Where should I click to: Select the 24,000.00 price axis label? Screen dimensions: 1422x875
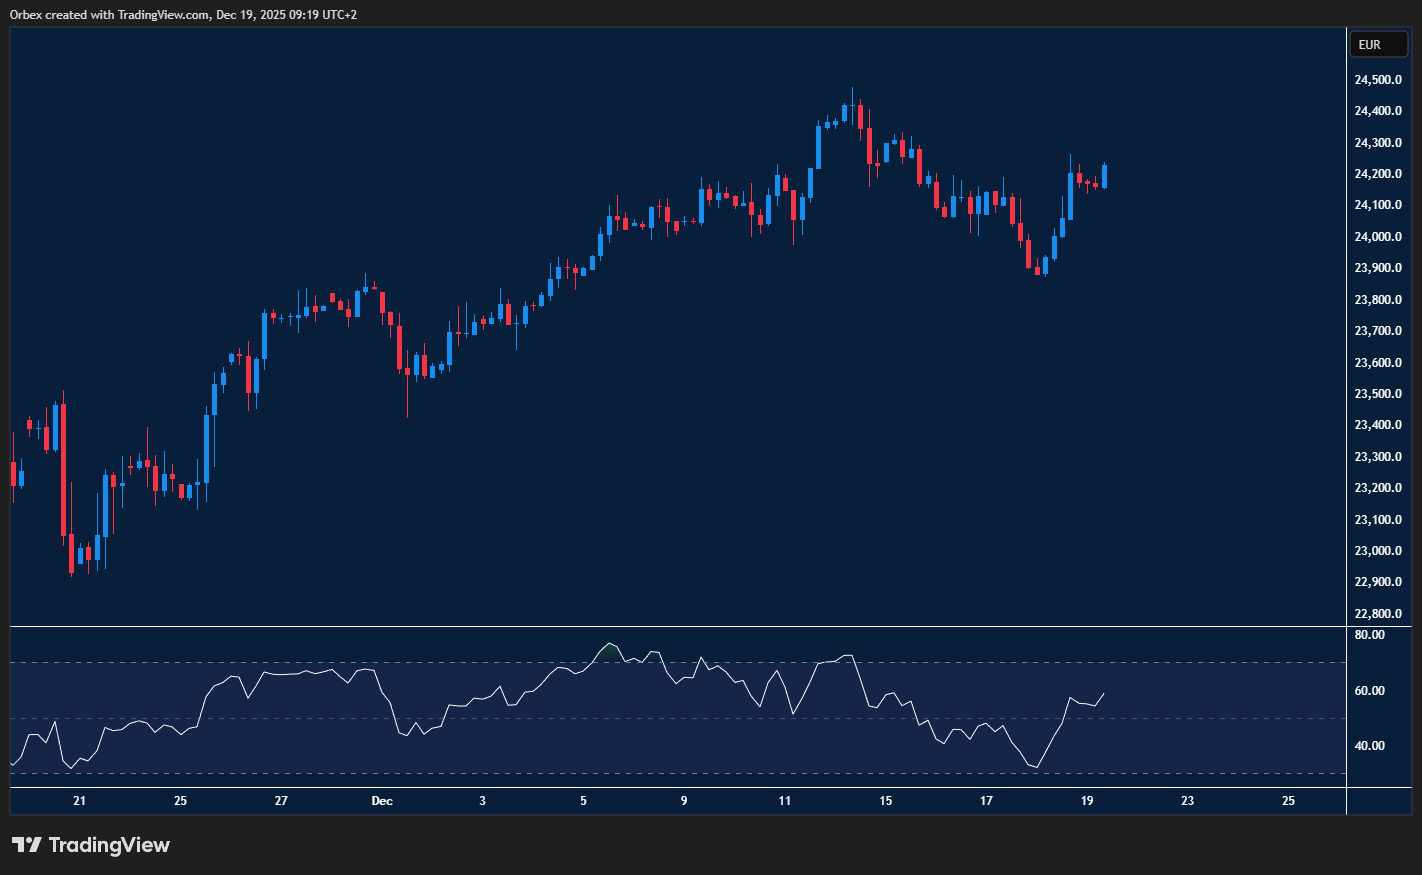click(x=1377, y=237)
